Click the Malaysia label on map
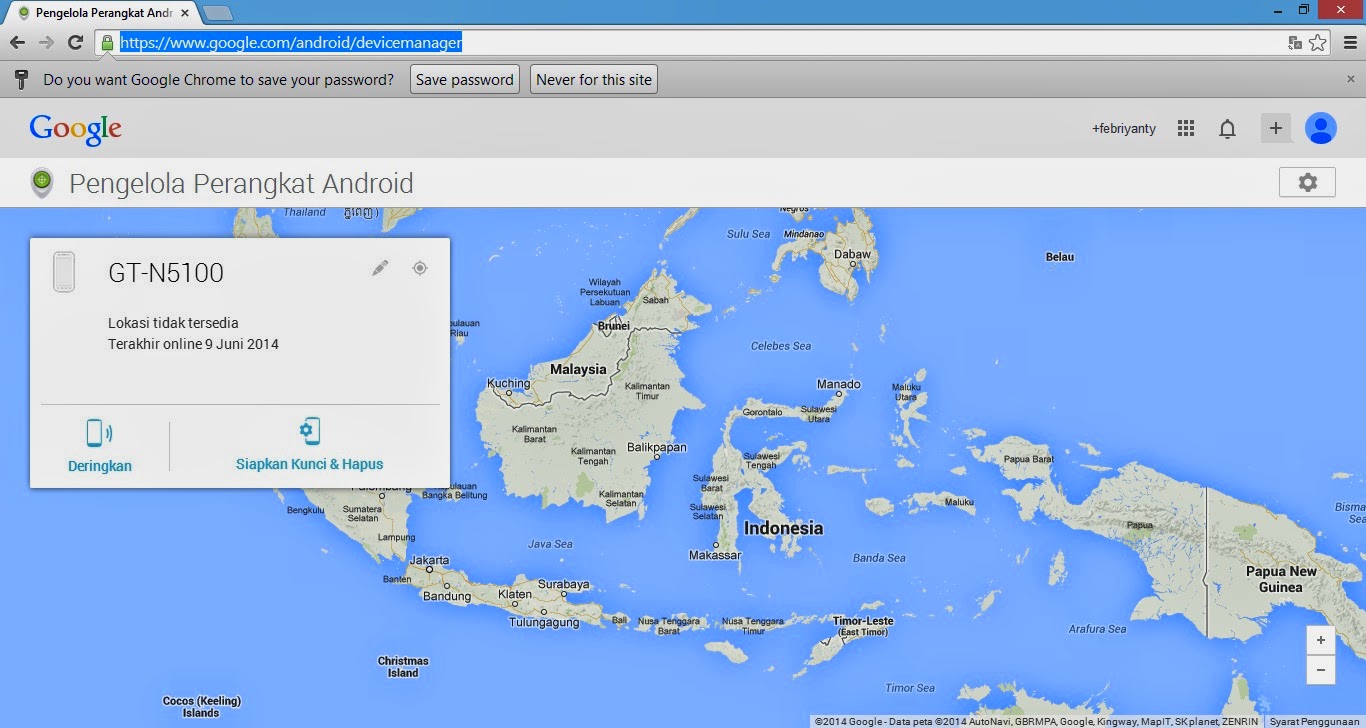1366x728 pixels. tap(578, 369)
